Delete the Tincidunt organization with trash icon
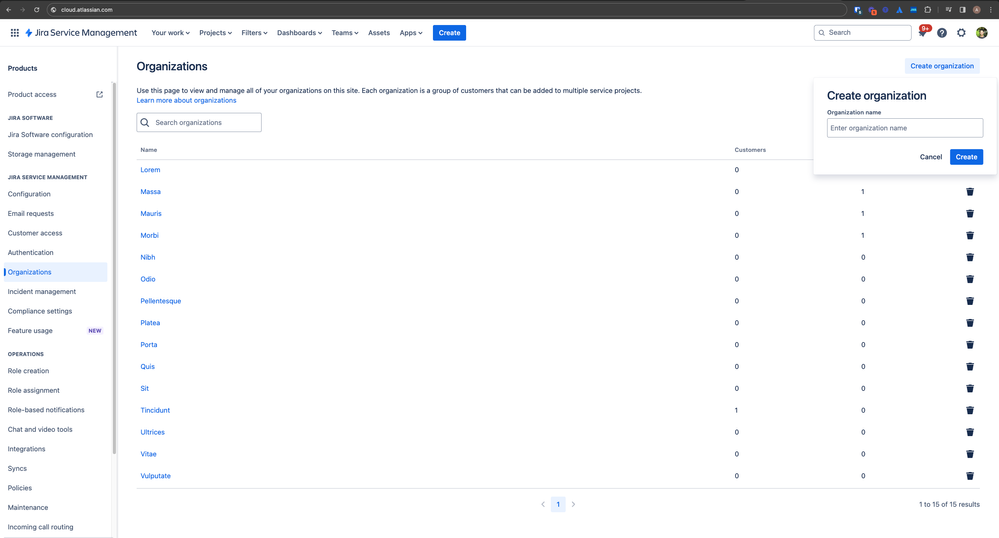Image resolution: width=999 pixels, height=538 pixels. coord(970,411)
